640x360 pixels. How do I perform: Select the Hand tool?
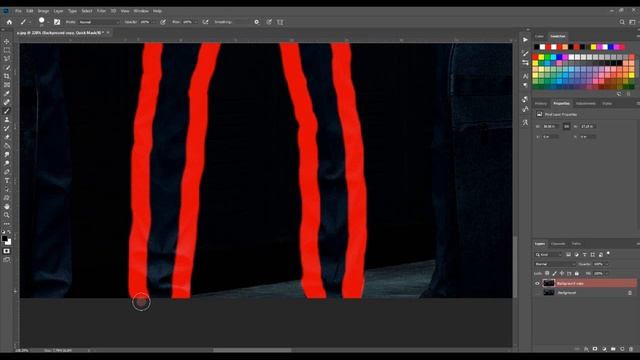(7, 207)
